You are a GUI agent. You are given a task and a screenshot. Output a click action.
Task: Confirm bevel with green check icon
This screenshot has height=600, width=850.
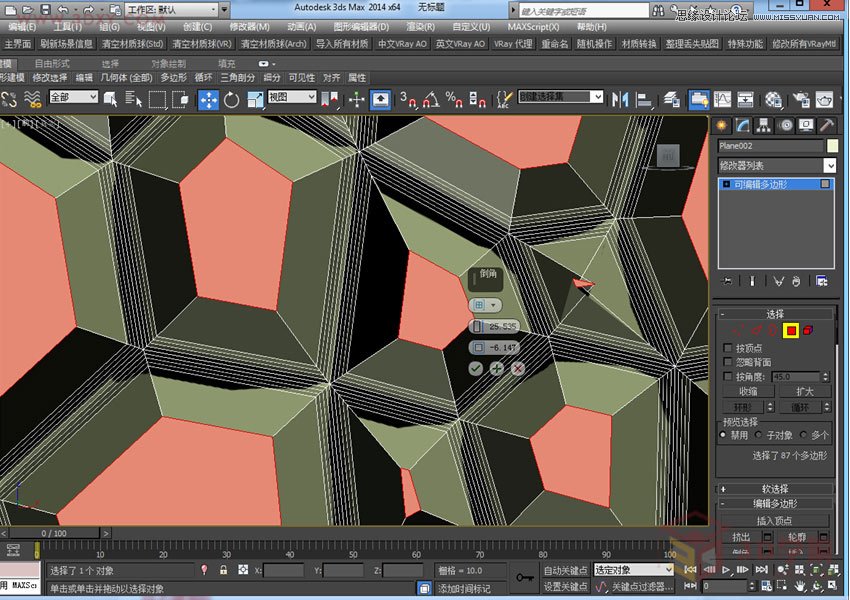click(476, 369)
